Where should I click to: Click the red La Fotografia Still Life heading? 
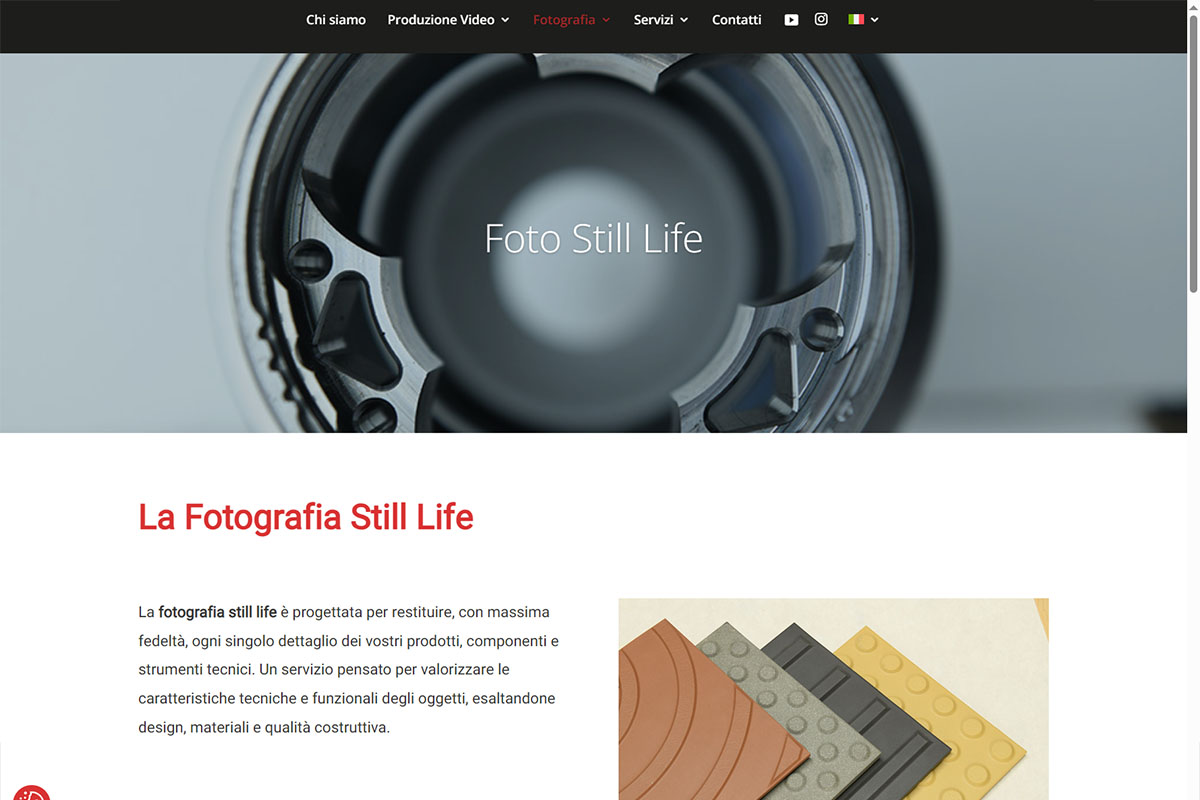click(306, 518)
